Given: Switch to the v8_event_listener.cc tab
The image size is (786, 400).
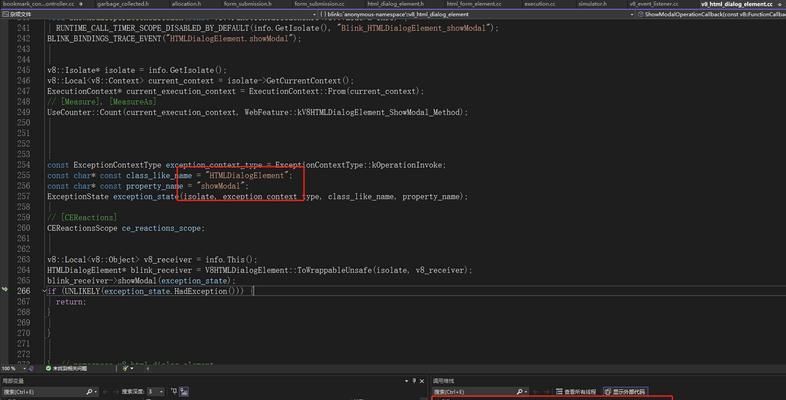Looking at the screenshot, I should click(654, 4).
